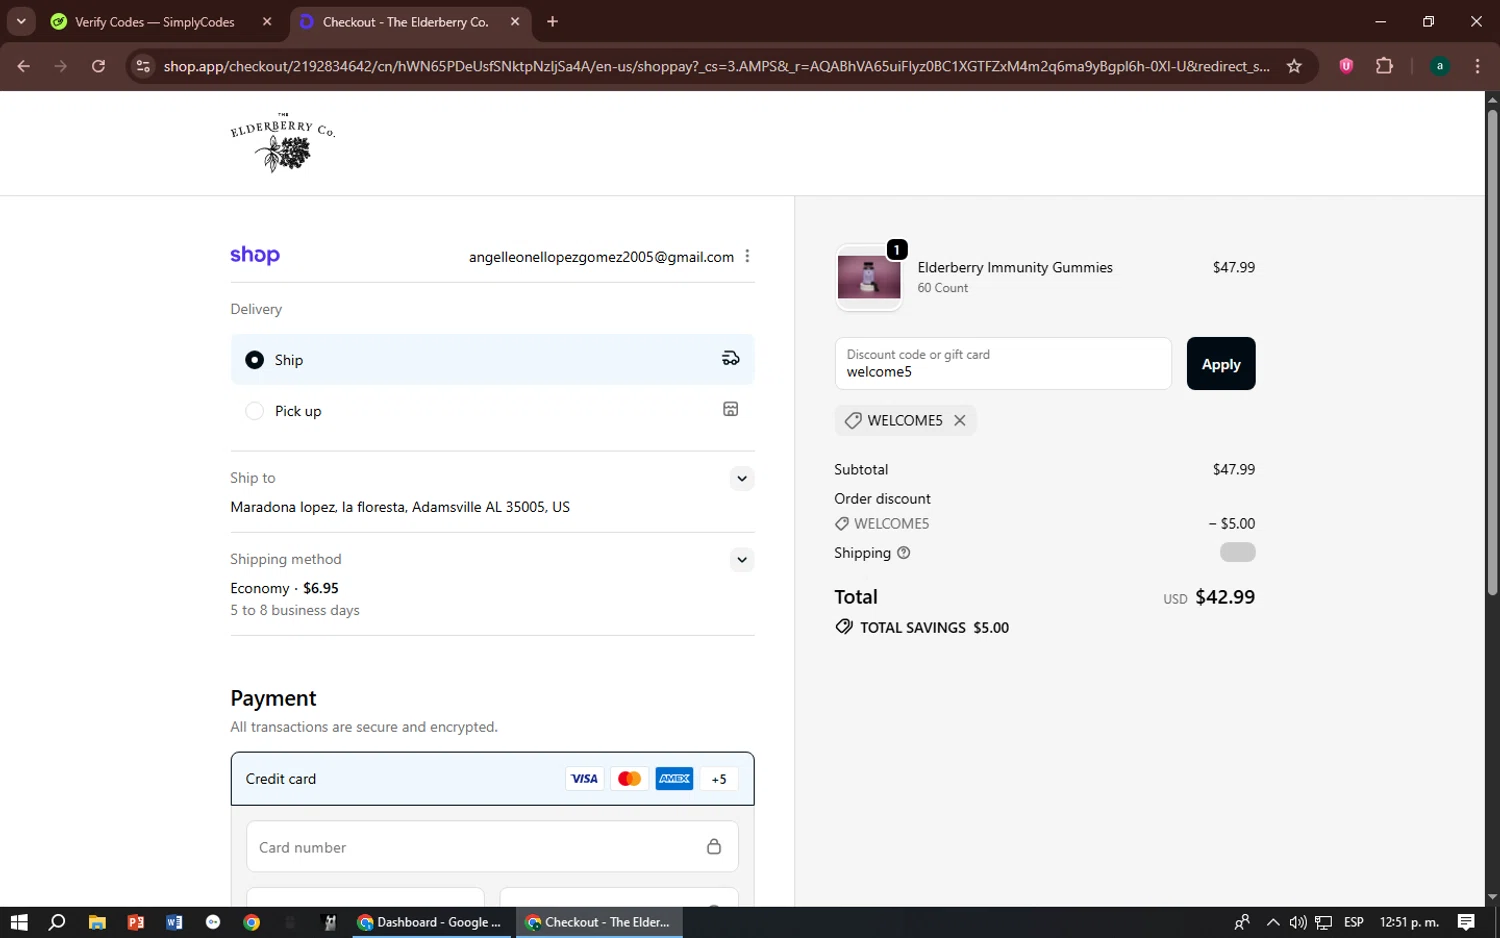The image size is (1500, 938).
Task: Close the Verify Codes tab
Action: 267,22
